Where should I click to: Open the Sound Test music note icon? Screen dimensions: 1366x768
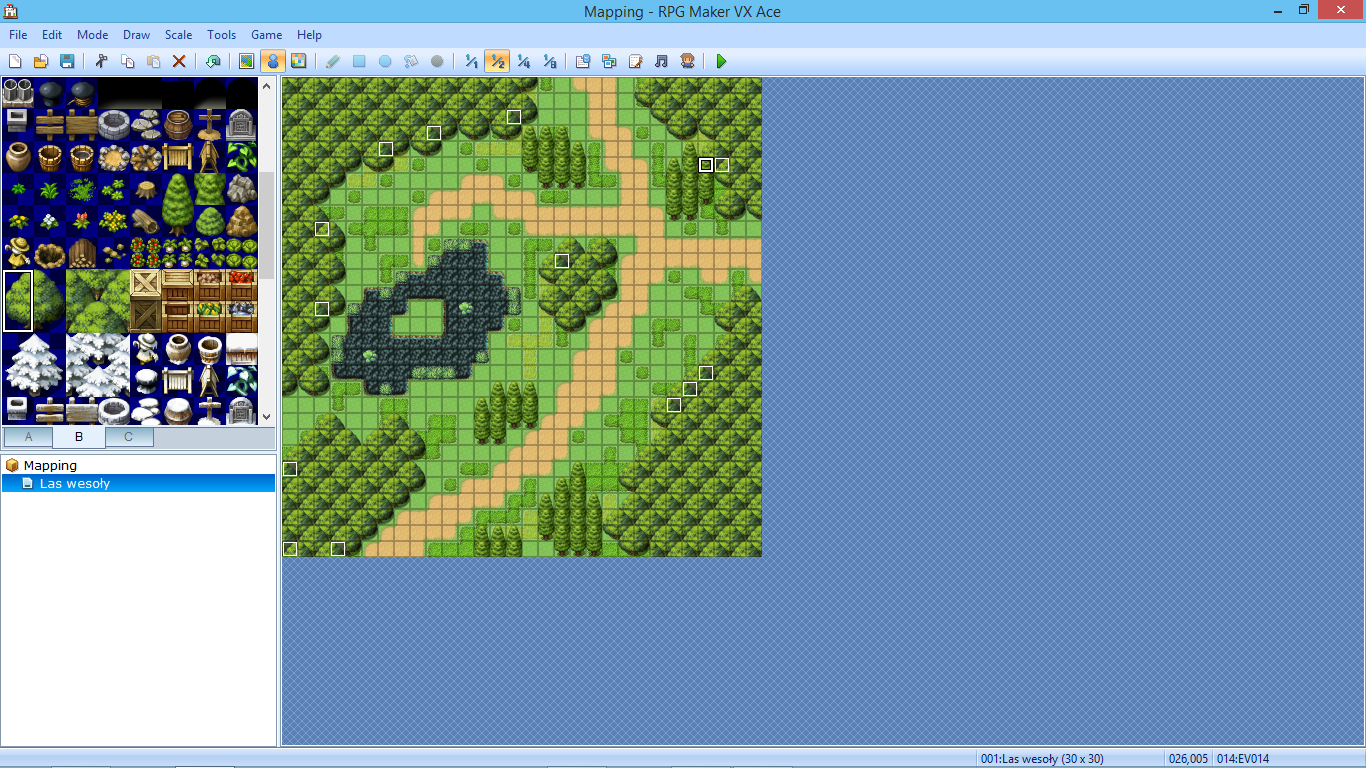(x=661, y=62)
